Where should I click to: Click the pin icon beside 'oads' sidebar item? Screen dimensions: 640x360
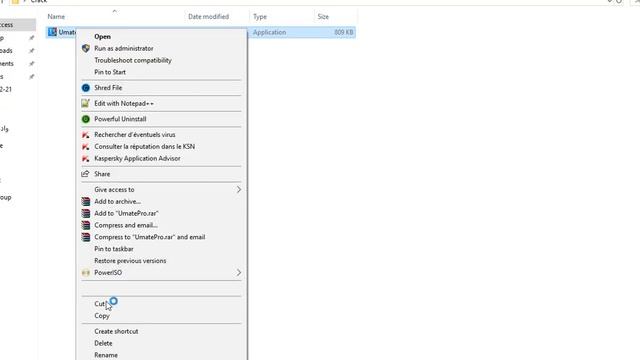(31, 51)
